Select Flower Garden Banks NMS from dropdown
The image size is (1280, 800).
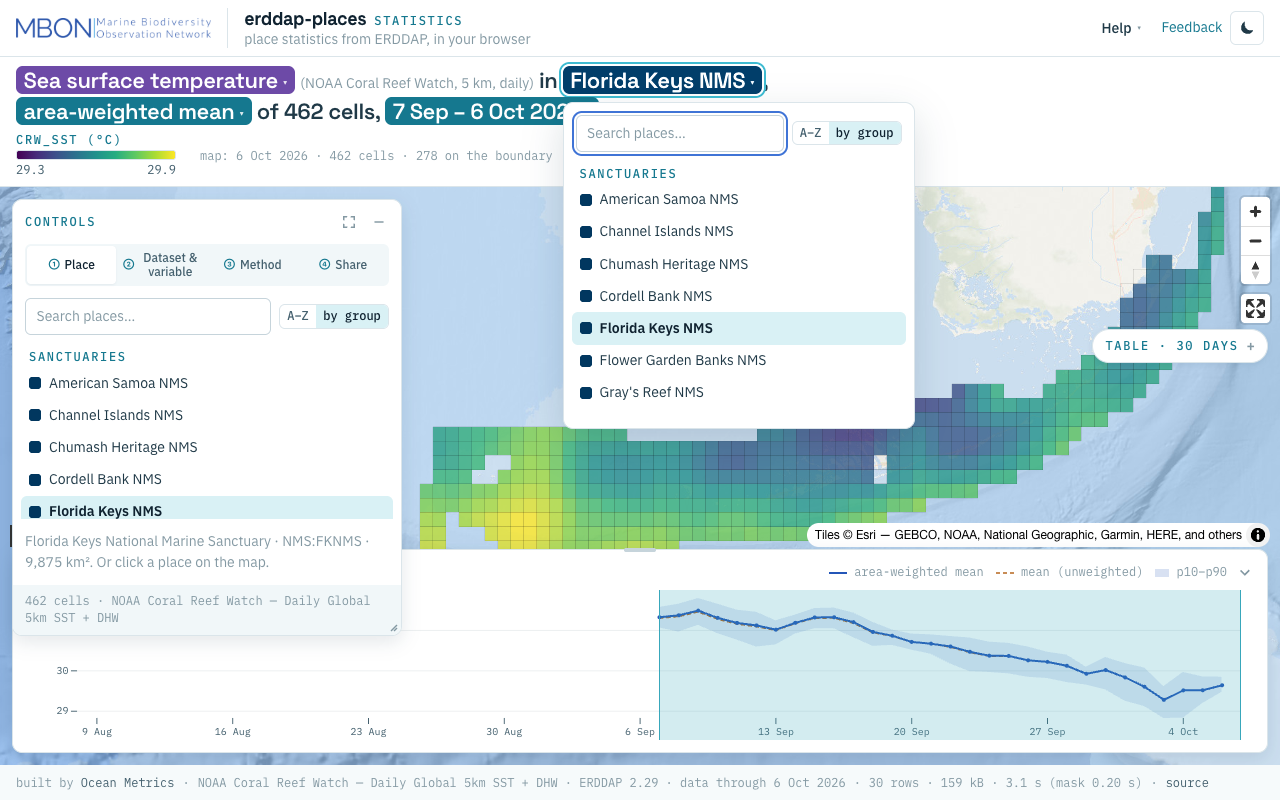pyautogui.click(x=739, y=360)
